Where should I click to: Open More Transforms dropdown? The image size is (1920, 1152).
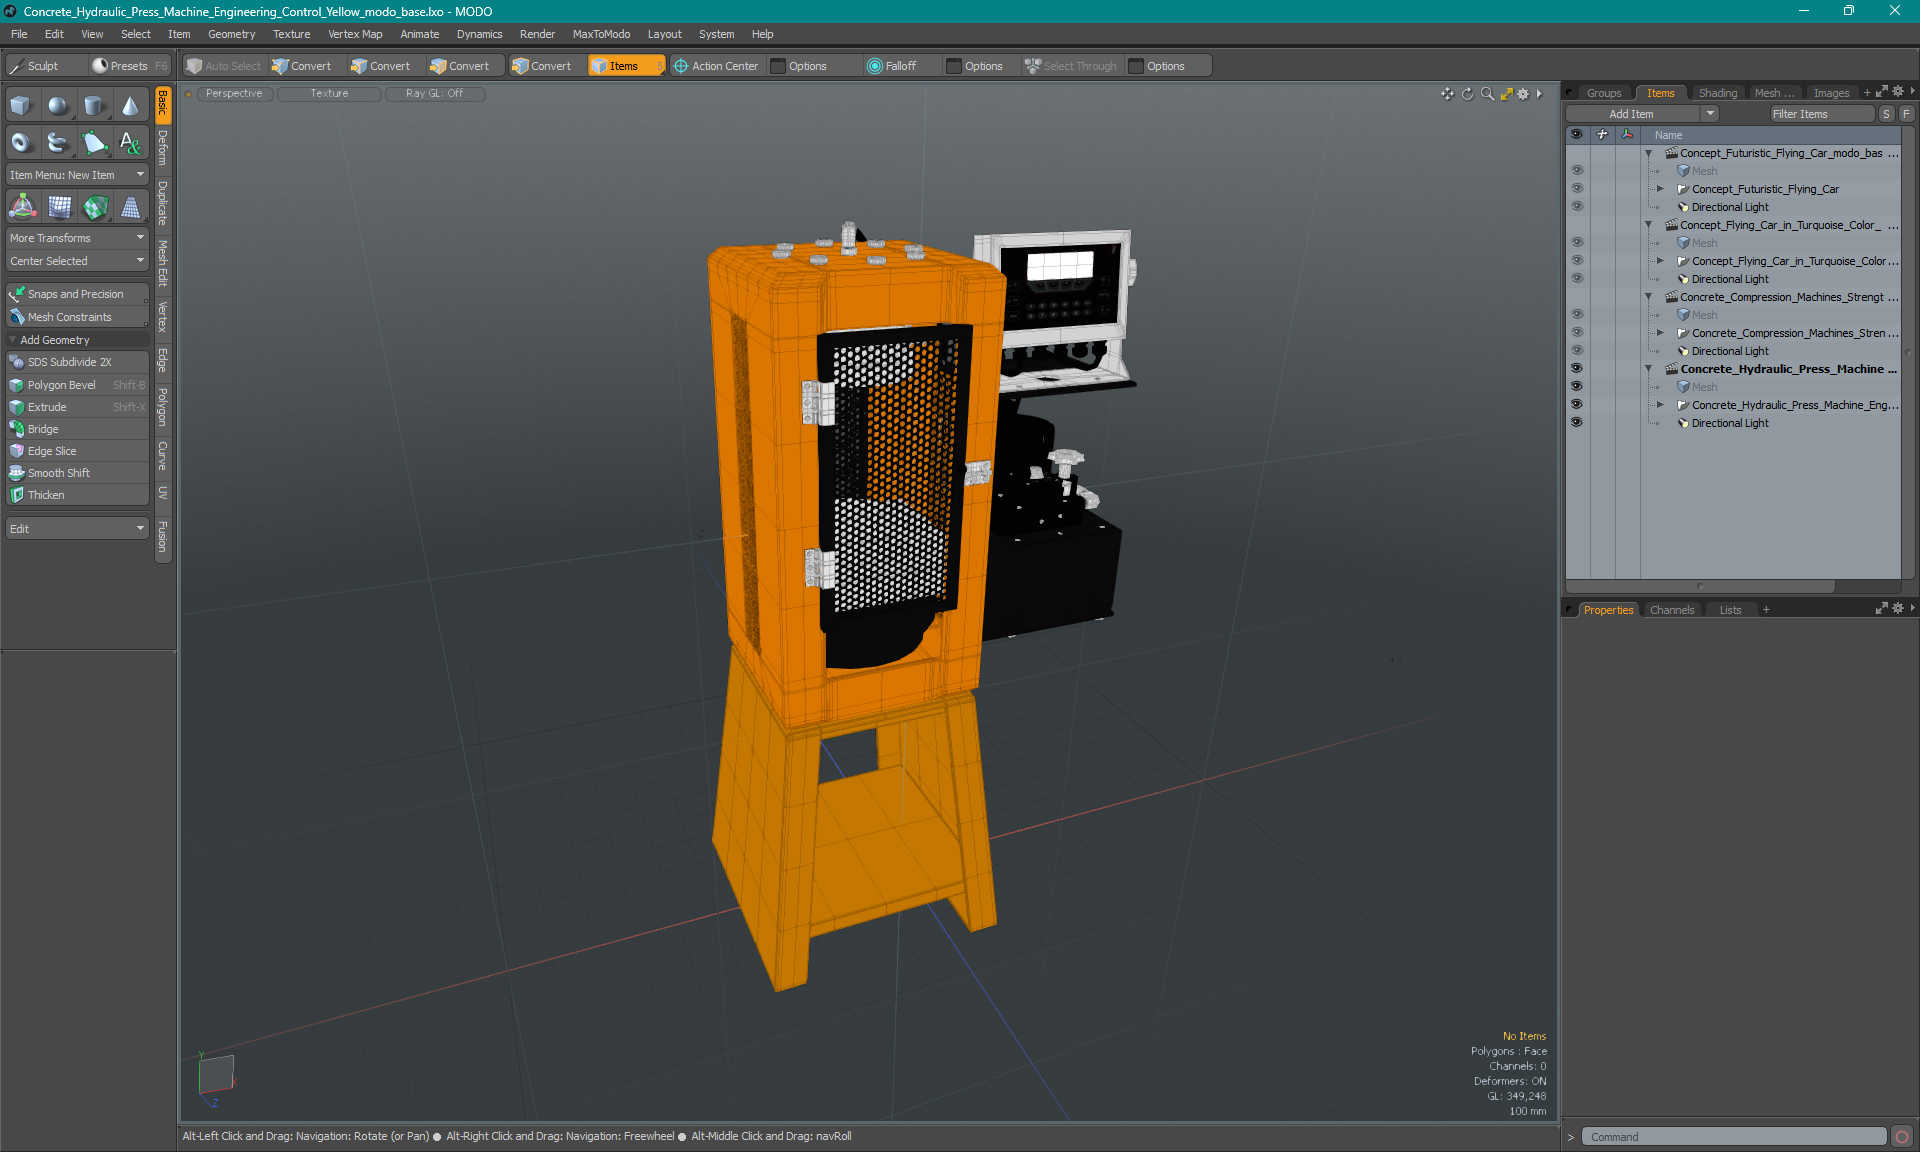click(77, 238)
